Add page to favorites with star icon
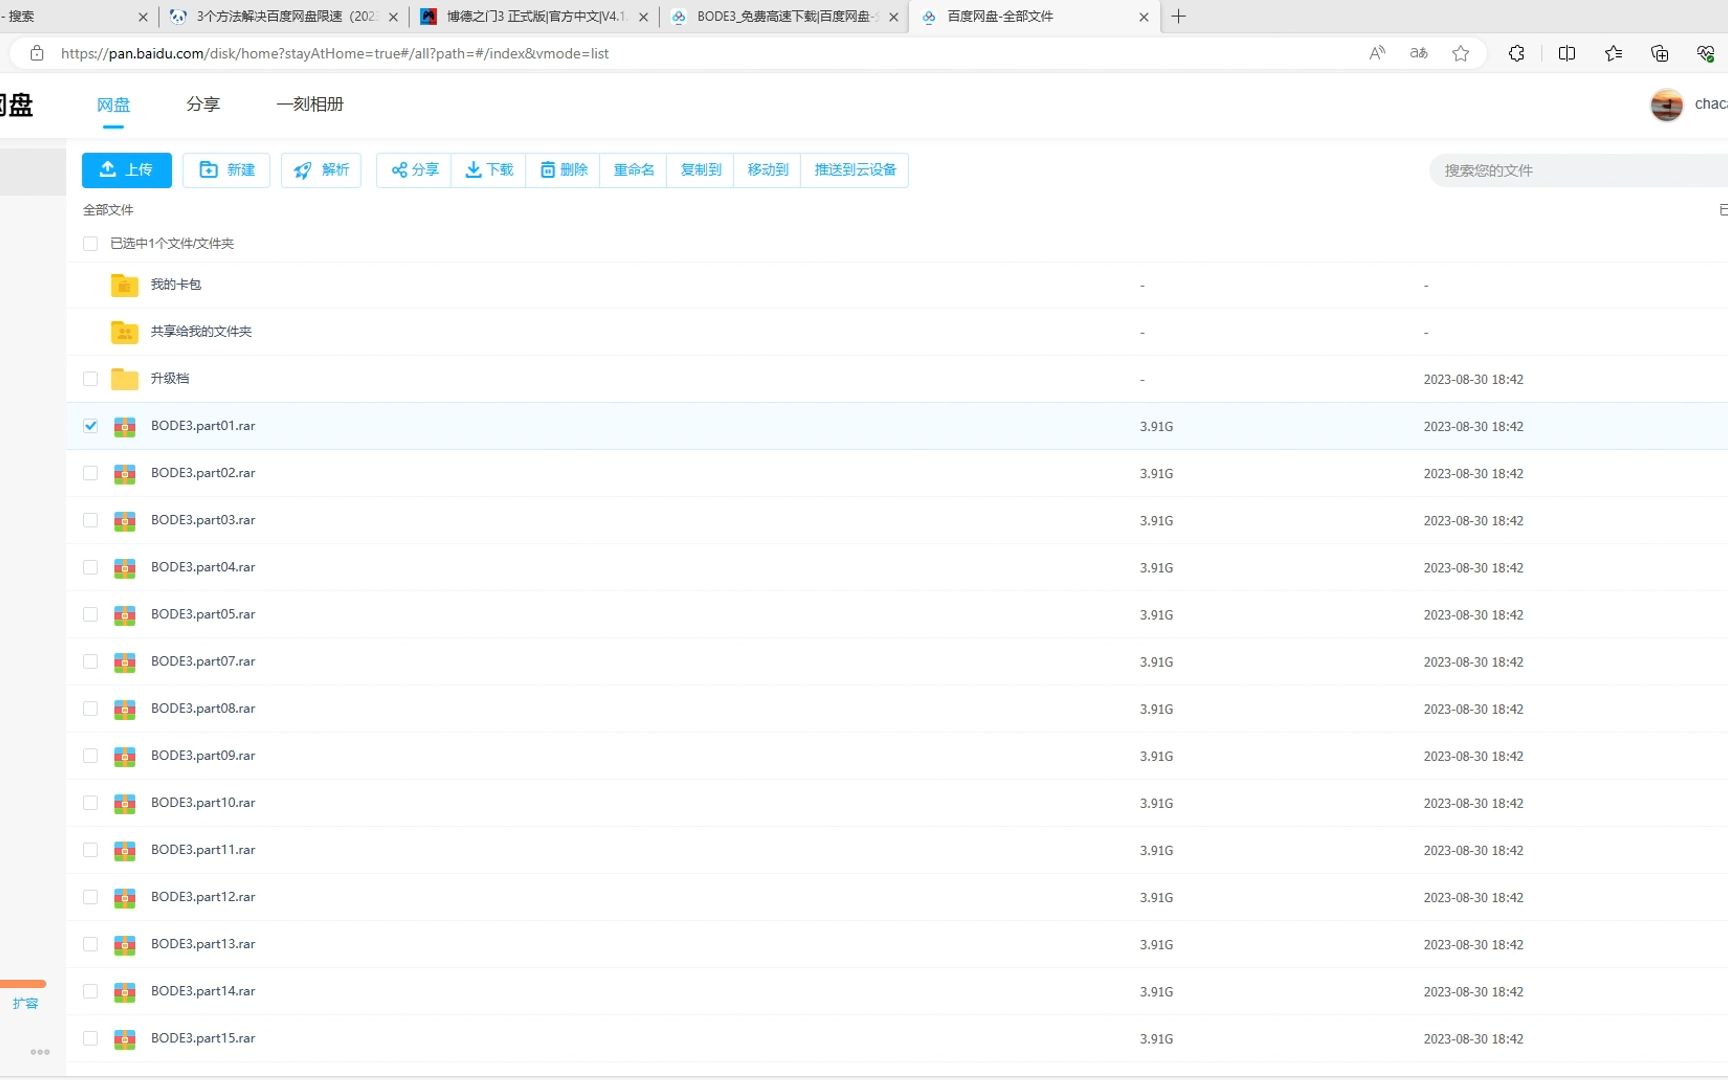 point(1461,53)
